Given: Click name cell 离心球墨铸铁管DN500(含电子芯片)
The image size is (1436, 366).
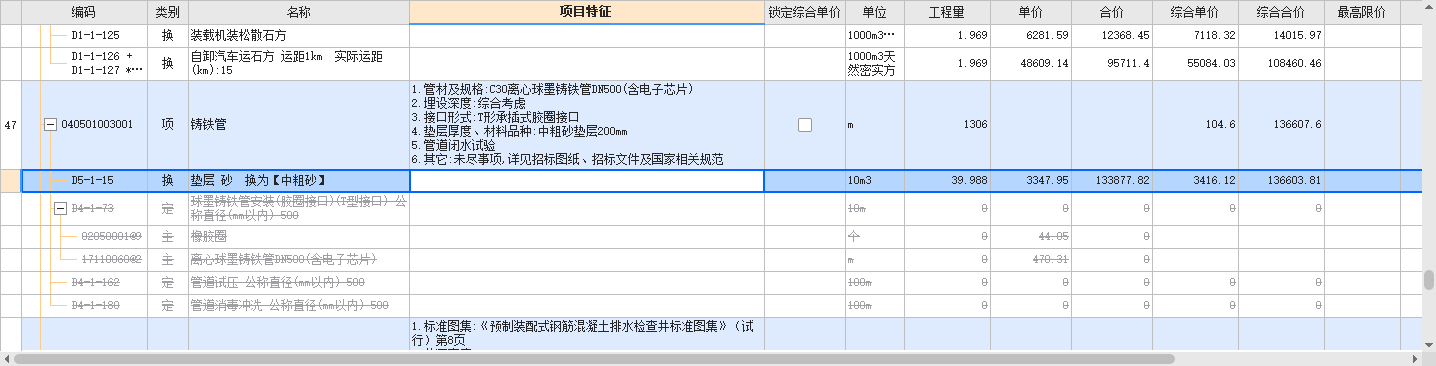Looking at the screenshot, I should 299,259.
